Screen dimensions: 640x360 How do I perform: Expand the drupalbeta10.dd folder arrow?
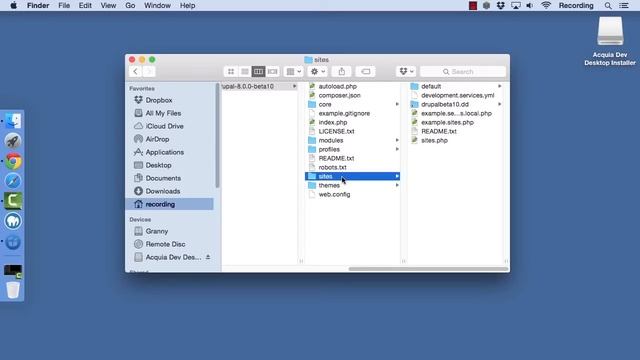(500, 104)
